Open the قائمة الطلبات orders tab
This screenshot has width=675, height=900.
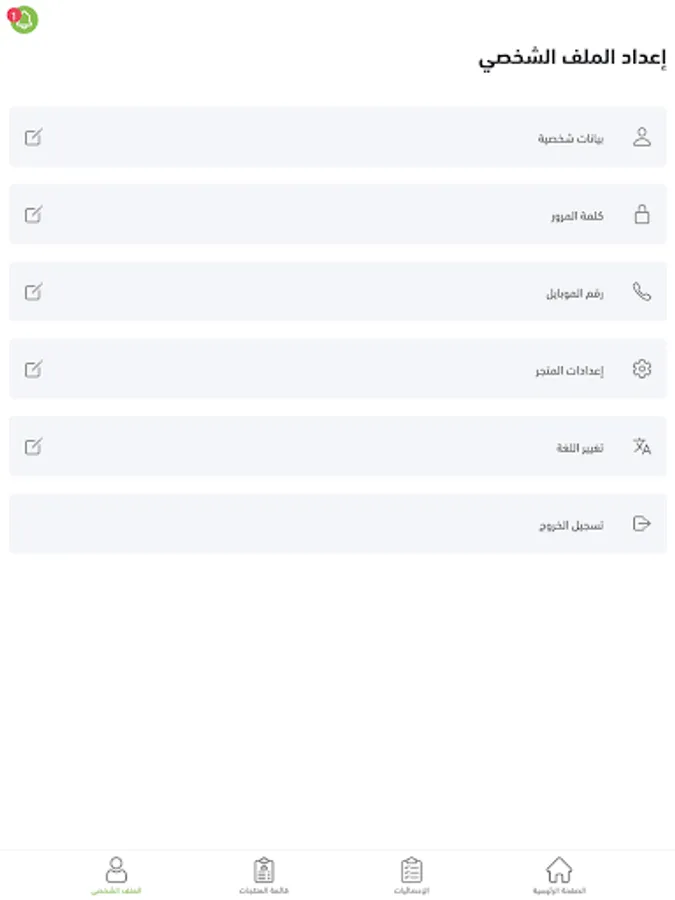pos(264,874)
